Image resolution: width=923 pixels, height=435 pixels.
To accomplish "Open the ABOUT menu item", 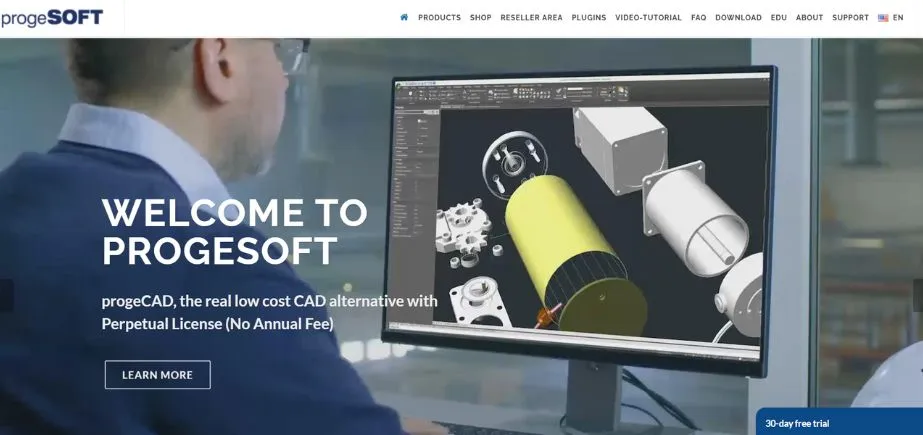I will click(809, 18).
